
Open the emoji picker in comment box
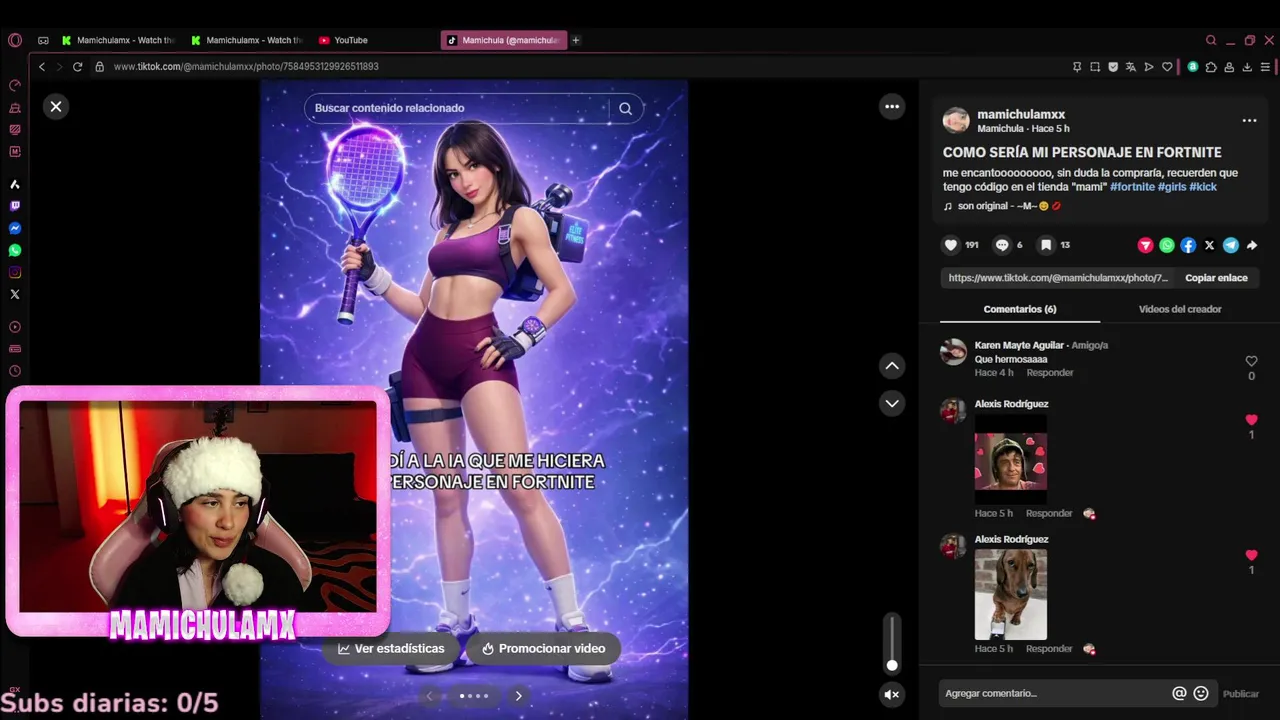tap(1201, 693)
